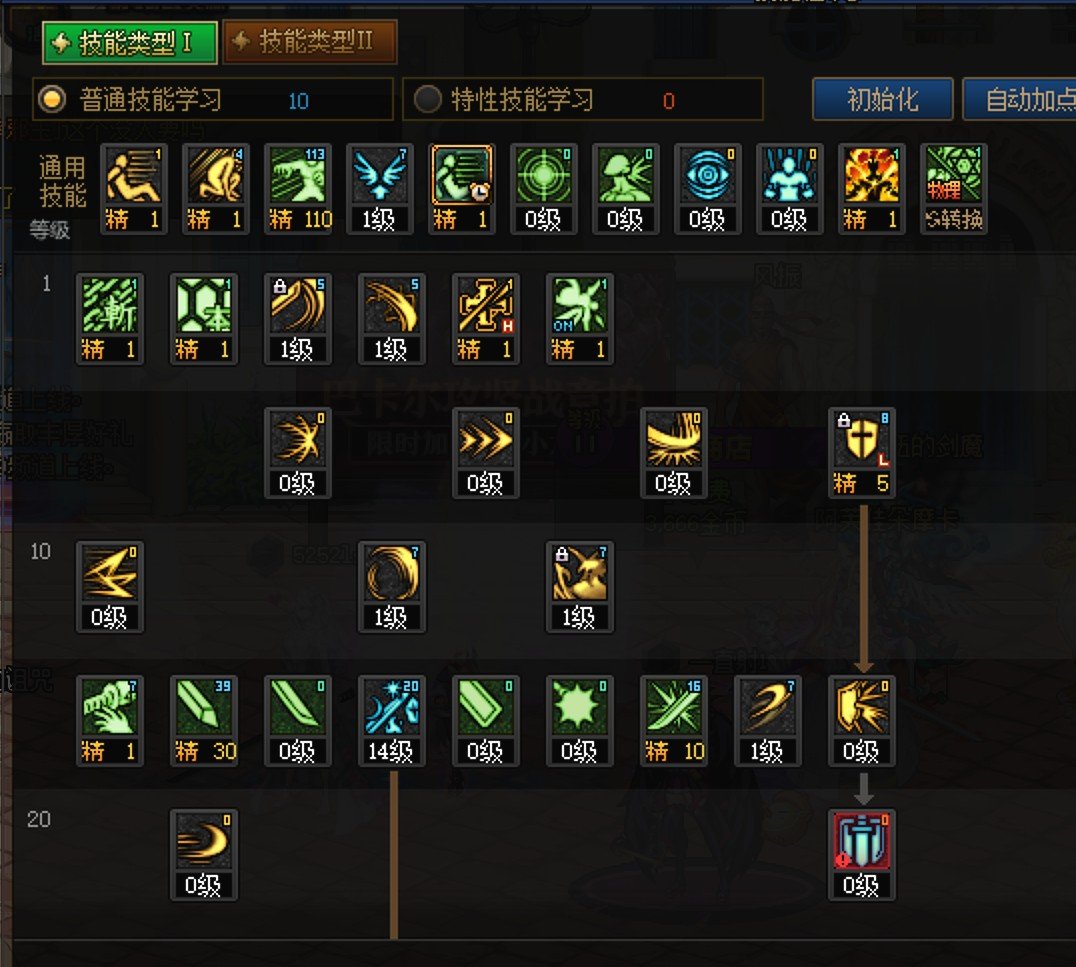Click the lightning bolt skill at level 10
The height and width of the screenshot is (967, 1076).
tap(110, 587)
